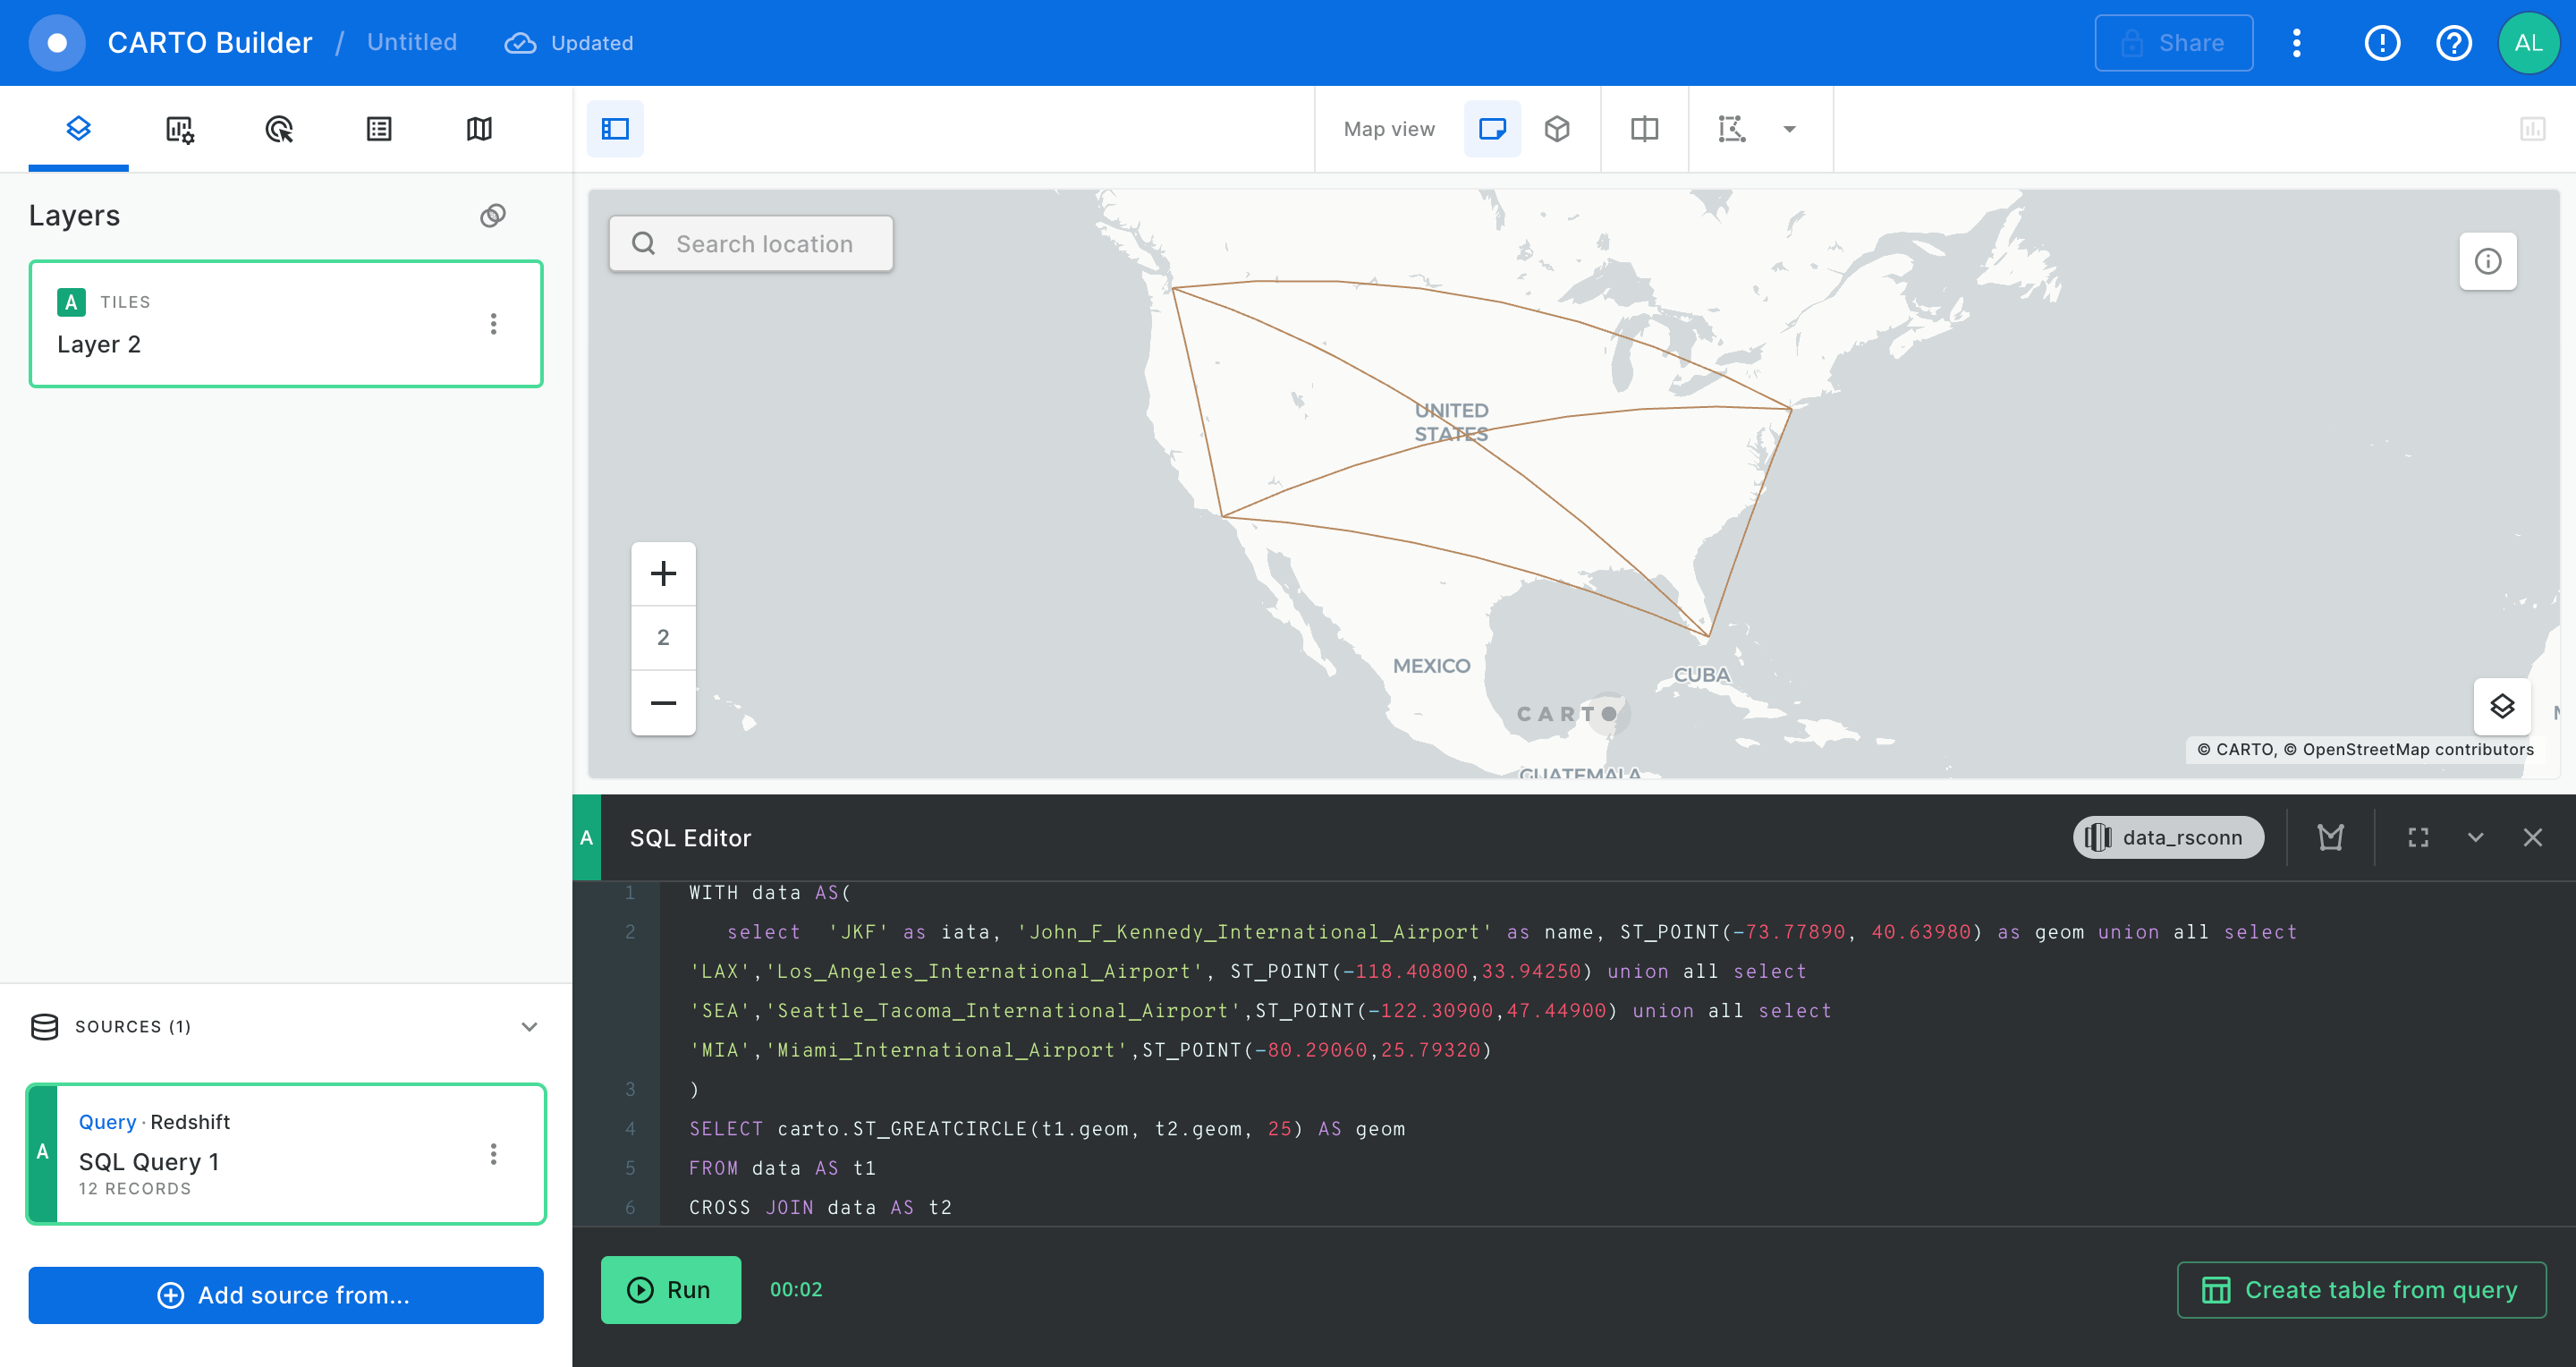Open the Legend tab icon
The height and width of the screenshot is (1367, 2576).
(x=379, y=129)
